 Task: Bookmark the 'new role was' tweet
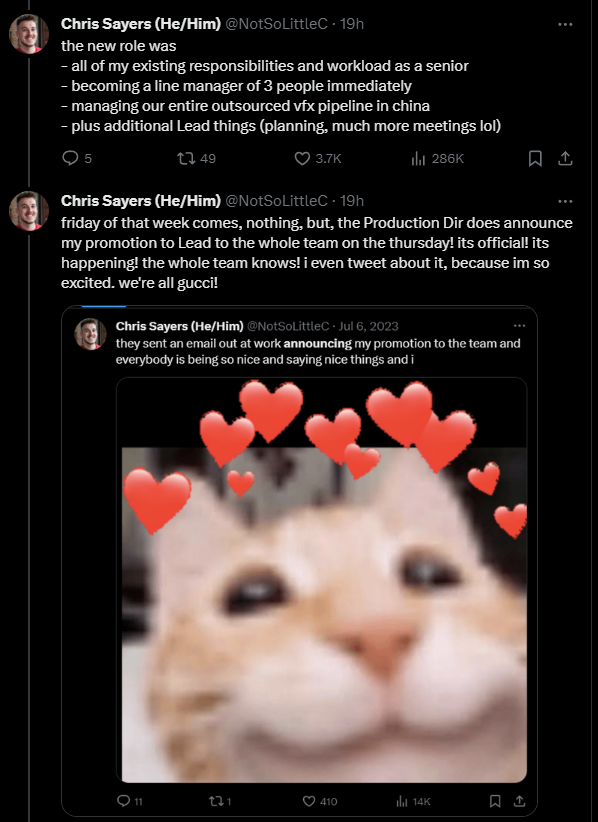click(x=535, y=158)
